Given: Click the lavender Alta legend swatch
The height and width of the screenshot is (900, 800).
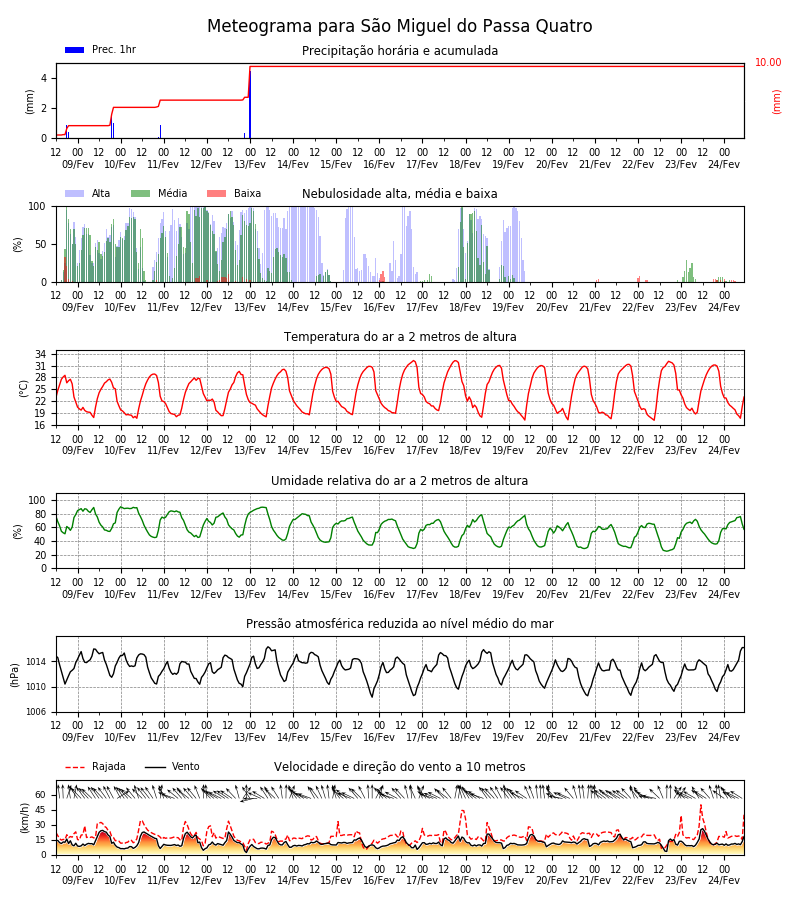Looking at the screenshot, I should pos(75,193).
